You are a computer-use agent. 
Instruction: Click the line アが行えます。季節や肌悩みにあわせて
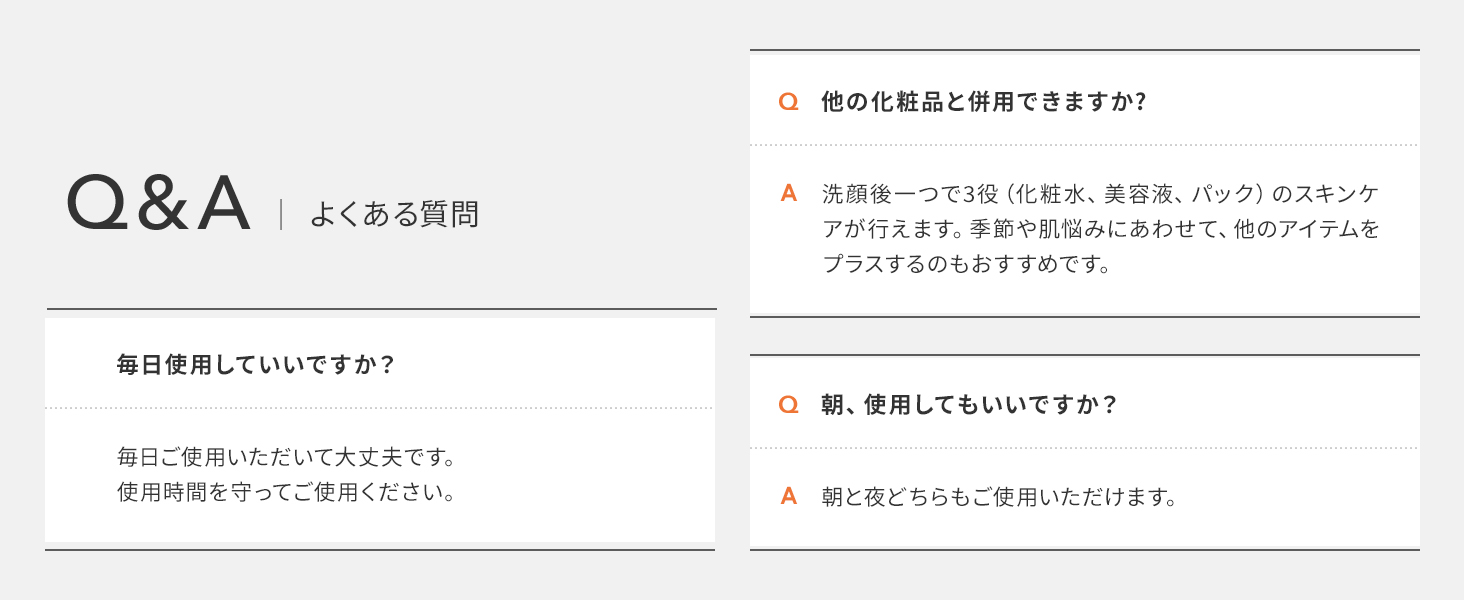pyautogui.click(x=1100, y=230)
